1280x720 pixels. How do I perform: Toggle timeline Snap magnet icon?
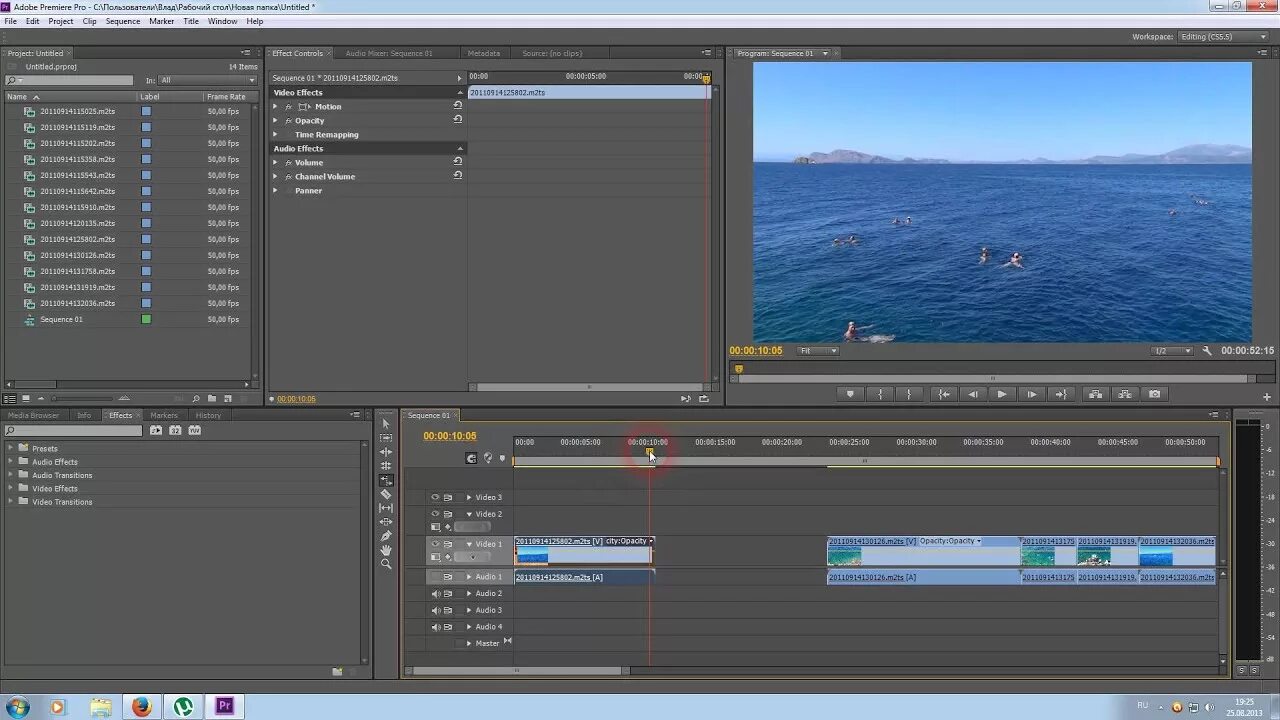click(472, 458)
